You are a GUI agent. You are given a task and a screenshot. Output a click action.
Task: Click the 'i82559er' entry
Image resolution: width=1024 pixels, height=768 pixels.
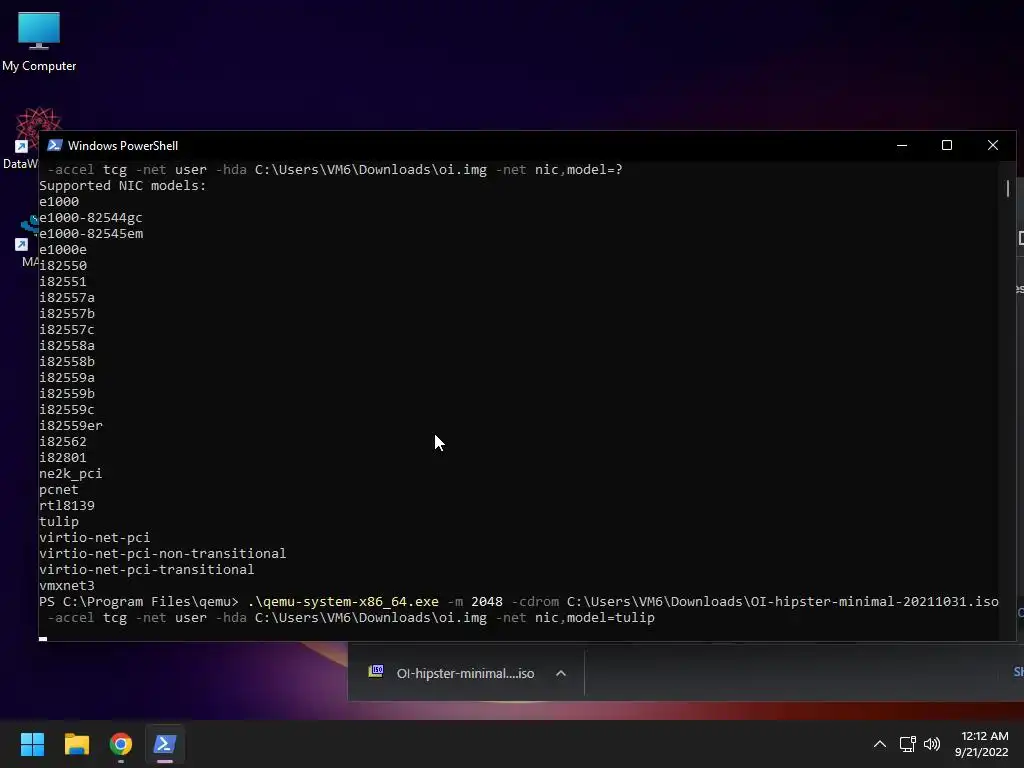tap(71, 425)
